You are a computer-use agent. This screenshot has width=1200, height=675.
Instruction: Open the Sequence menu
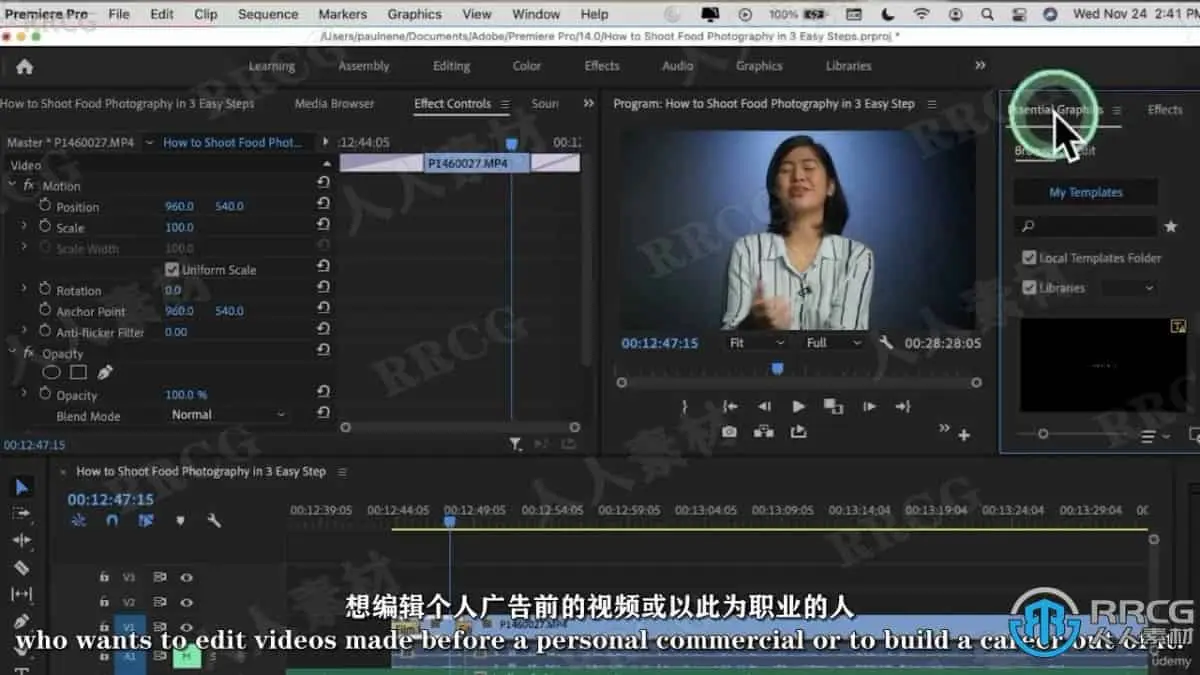(x=268, y=14)
